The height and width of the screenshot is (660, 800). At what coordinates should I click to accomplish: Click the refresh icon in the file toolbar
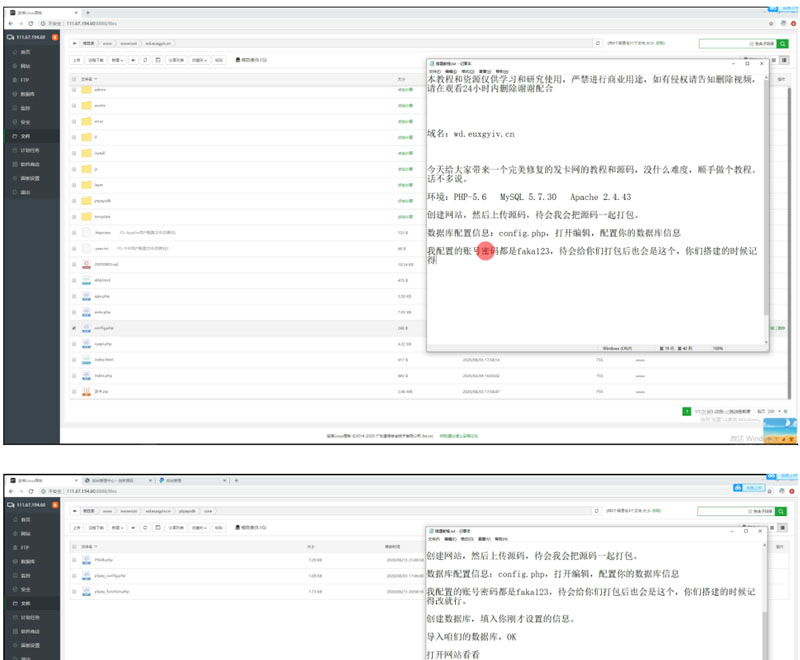144,58
